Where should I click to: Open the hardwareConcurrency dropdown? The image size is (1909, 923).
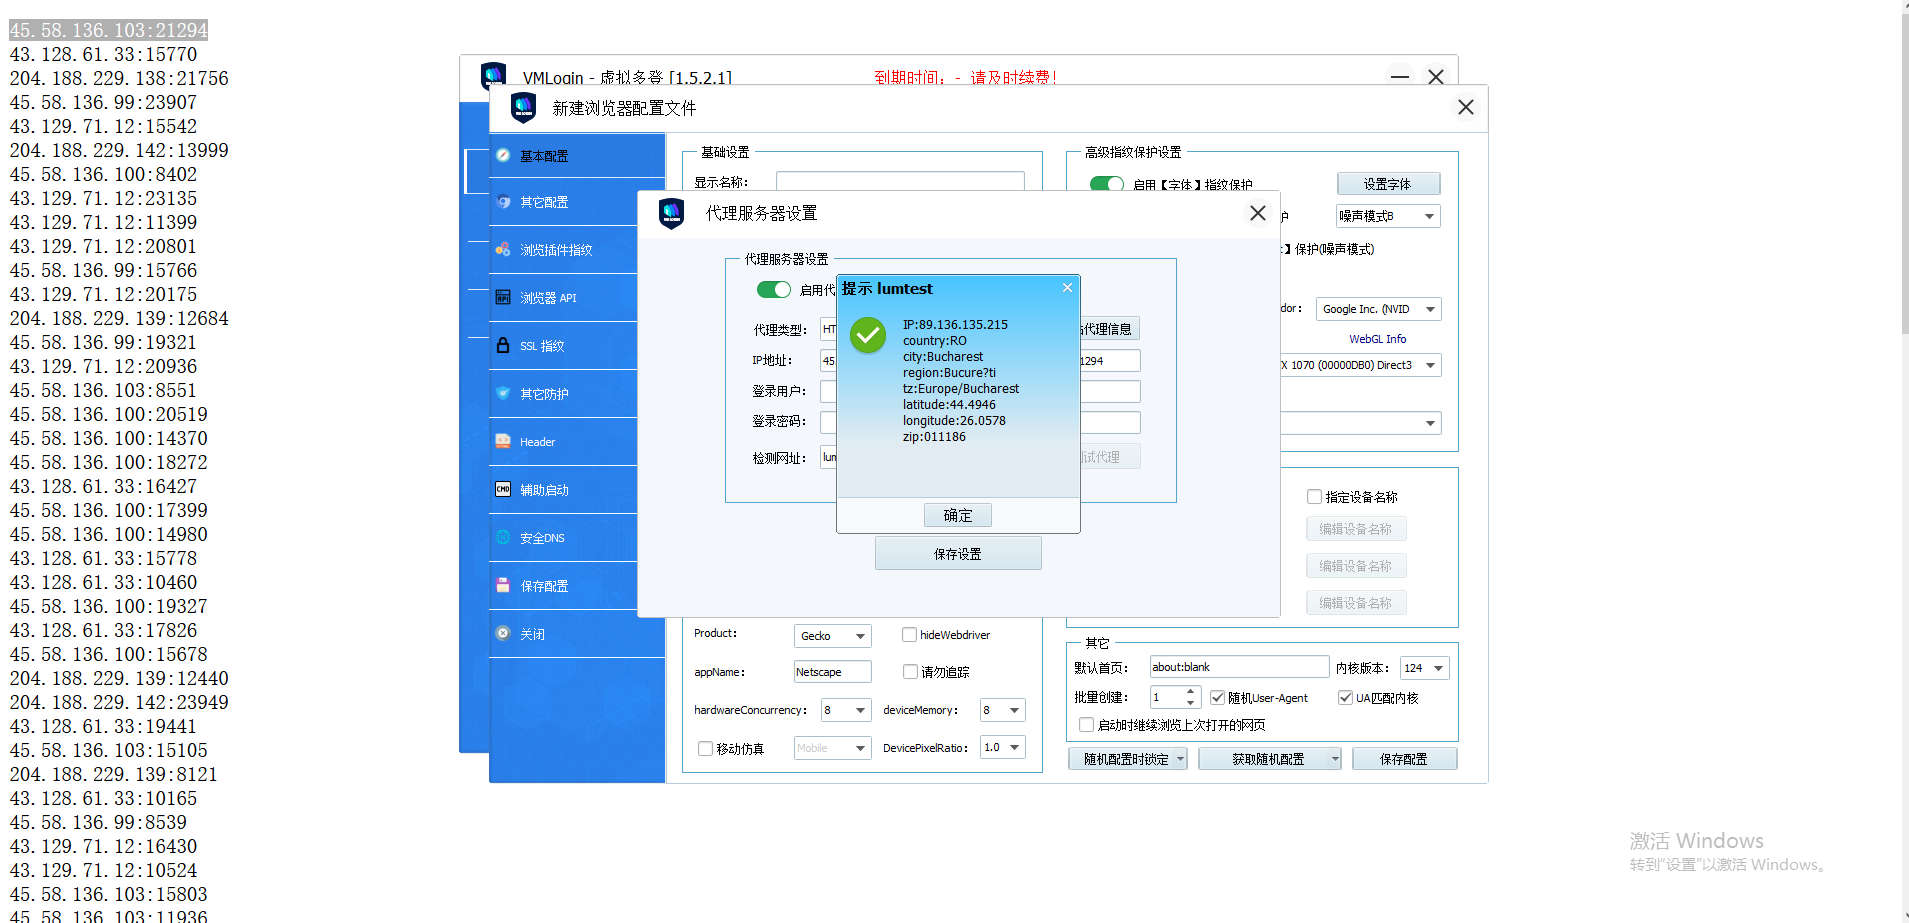click(846, 710)
